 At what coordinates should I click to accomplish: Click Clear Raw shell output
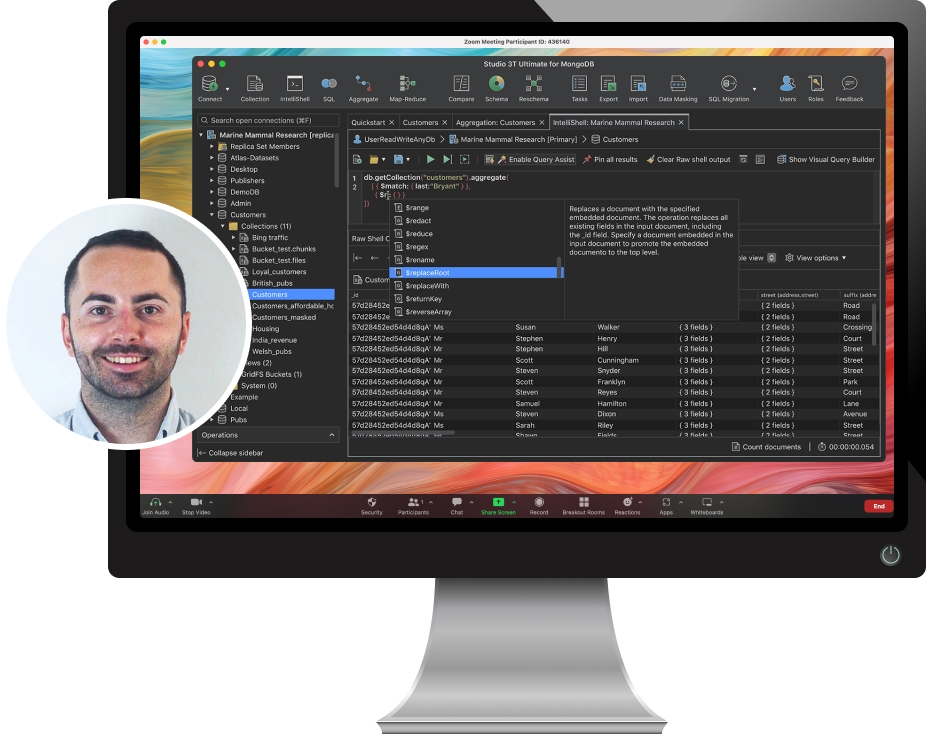tap(688, 159)
